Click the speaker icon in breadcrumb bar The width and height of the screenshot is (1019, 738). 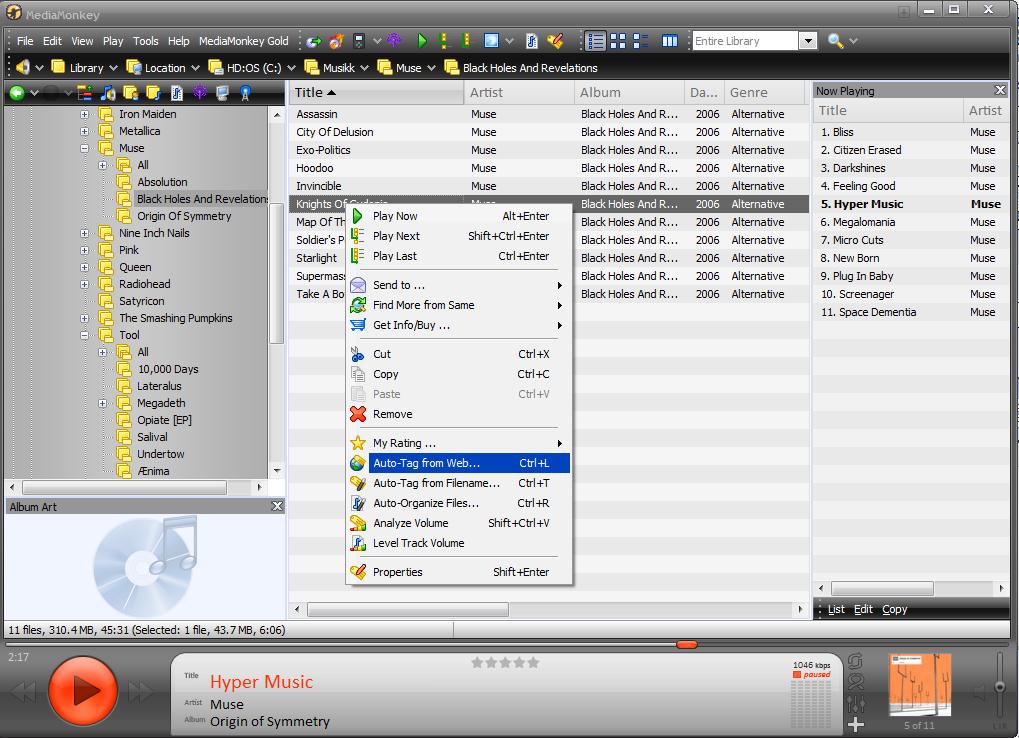[x=23, y=68]
